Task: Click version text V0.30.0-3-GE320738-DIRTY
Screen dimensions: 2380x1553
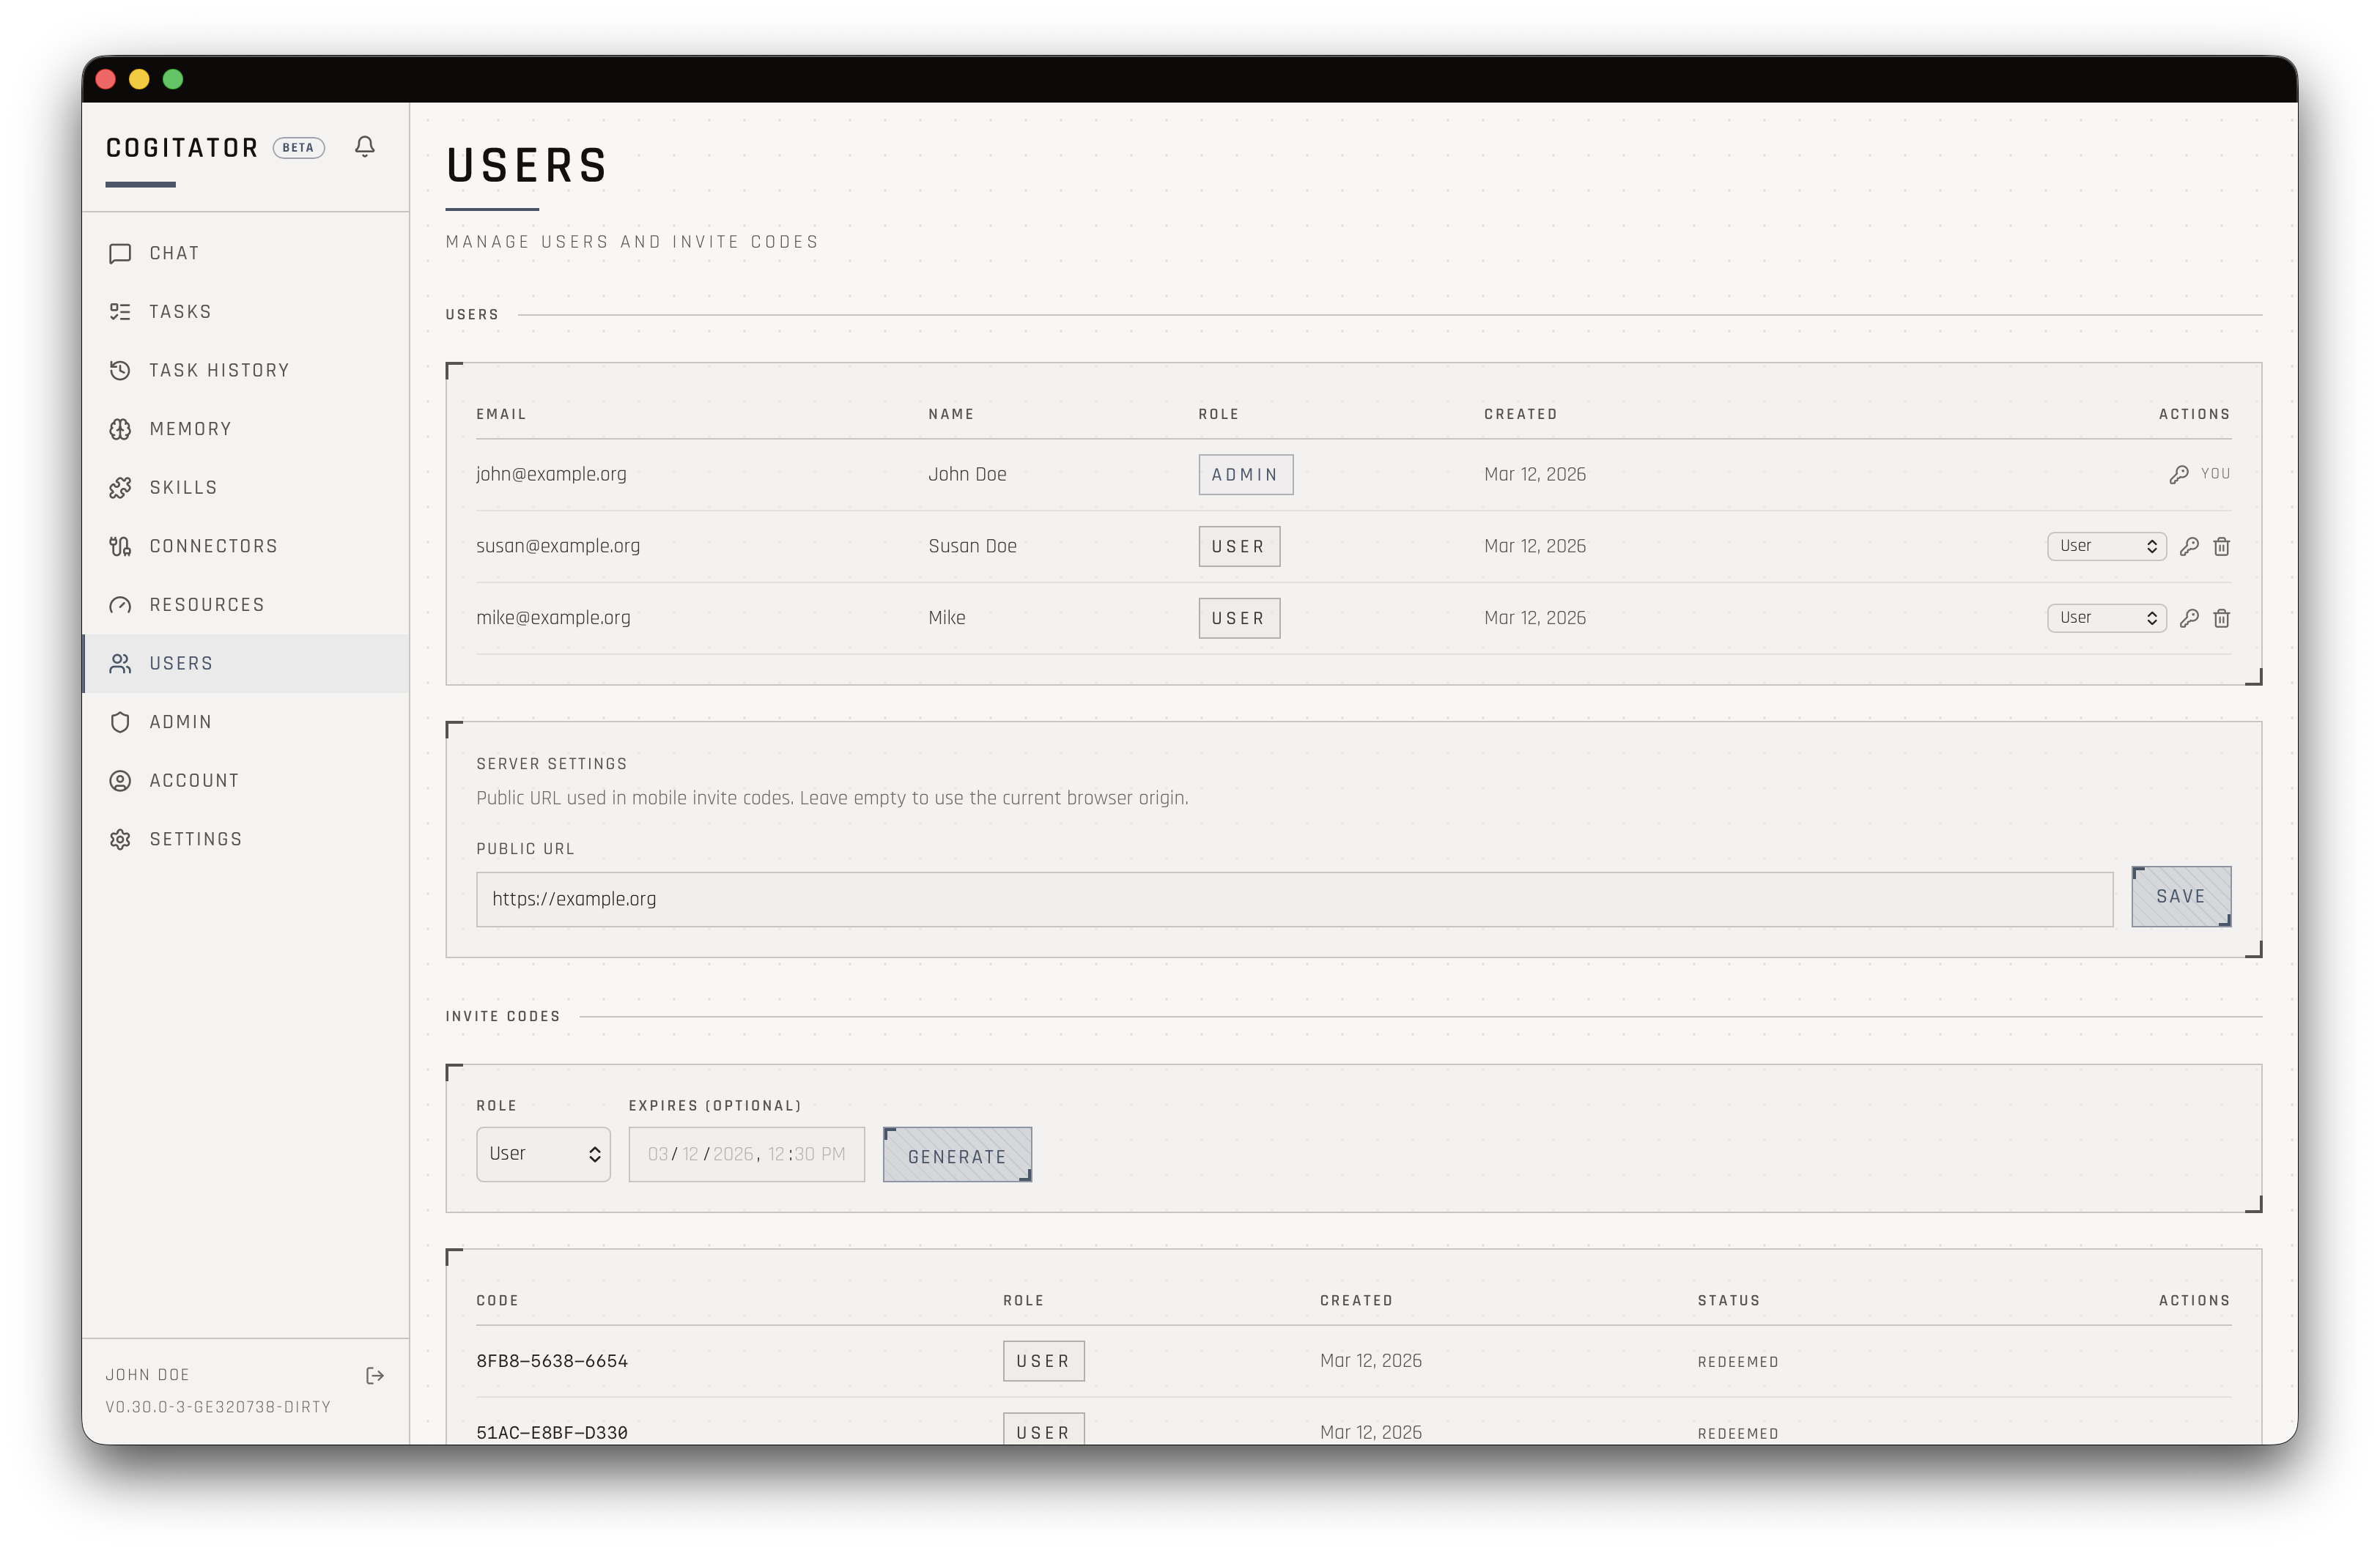Action: tap(218, 1407)
